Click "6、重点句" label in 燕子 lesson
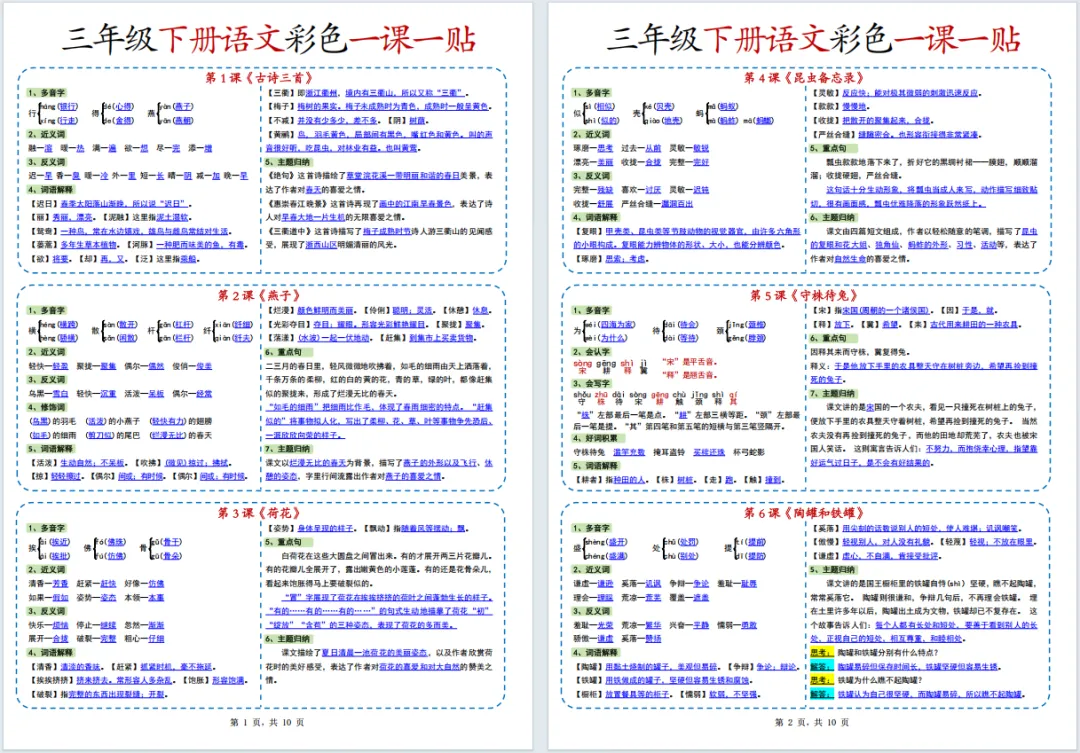Screen dimensions: 1080x753 (284, 352)
